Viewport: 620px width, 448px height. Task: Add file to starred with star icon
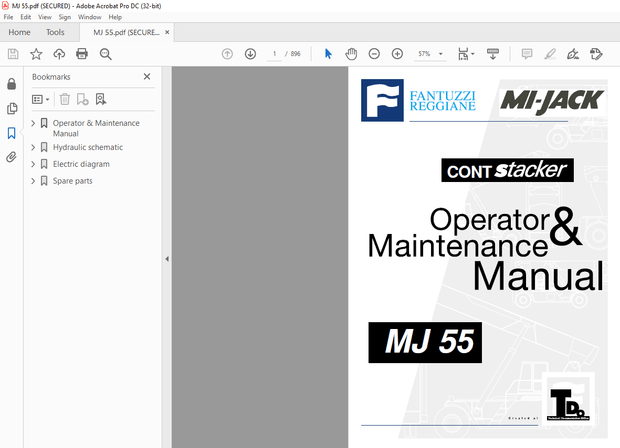pyautogui.click(x=36, y=54)
